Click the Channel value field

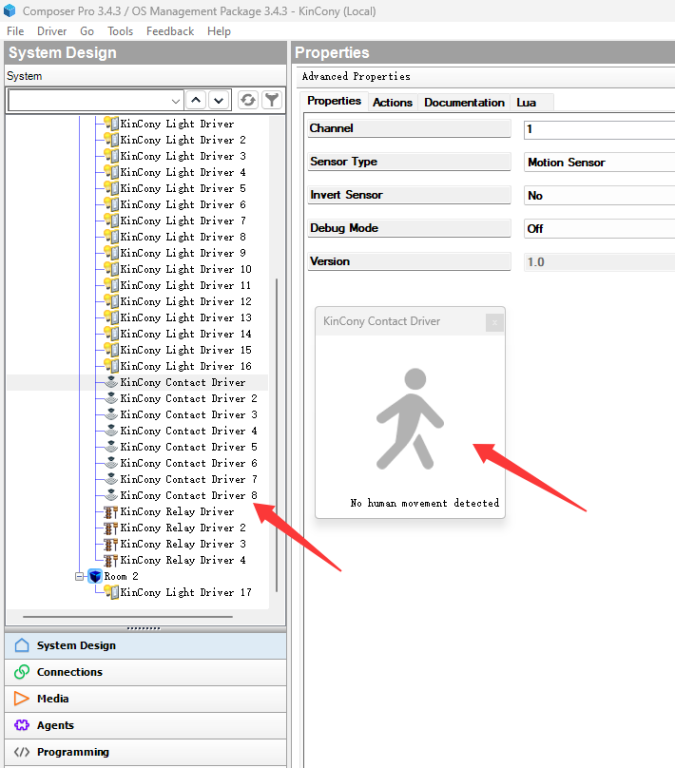pos(599,130)
